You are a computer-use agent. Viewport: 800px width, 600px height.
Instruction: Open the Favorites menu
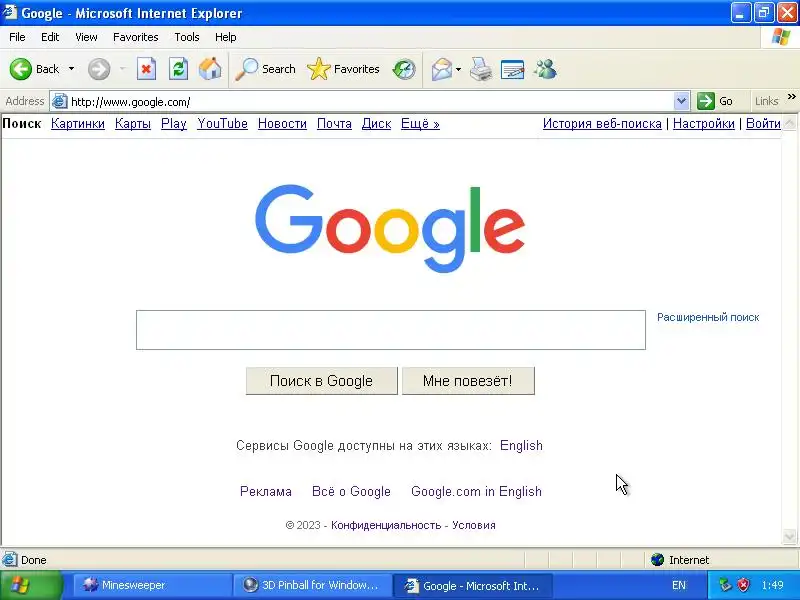[136, 37]
